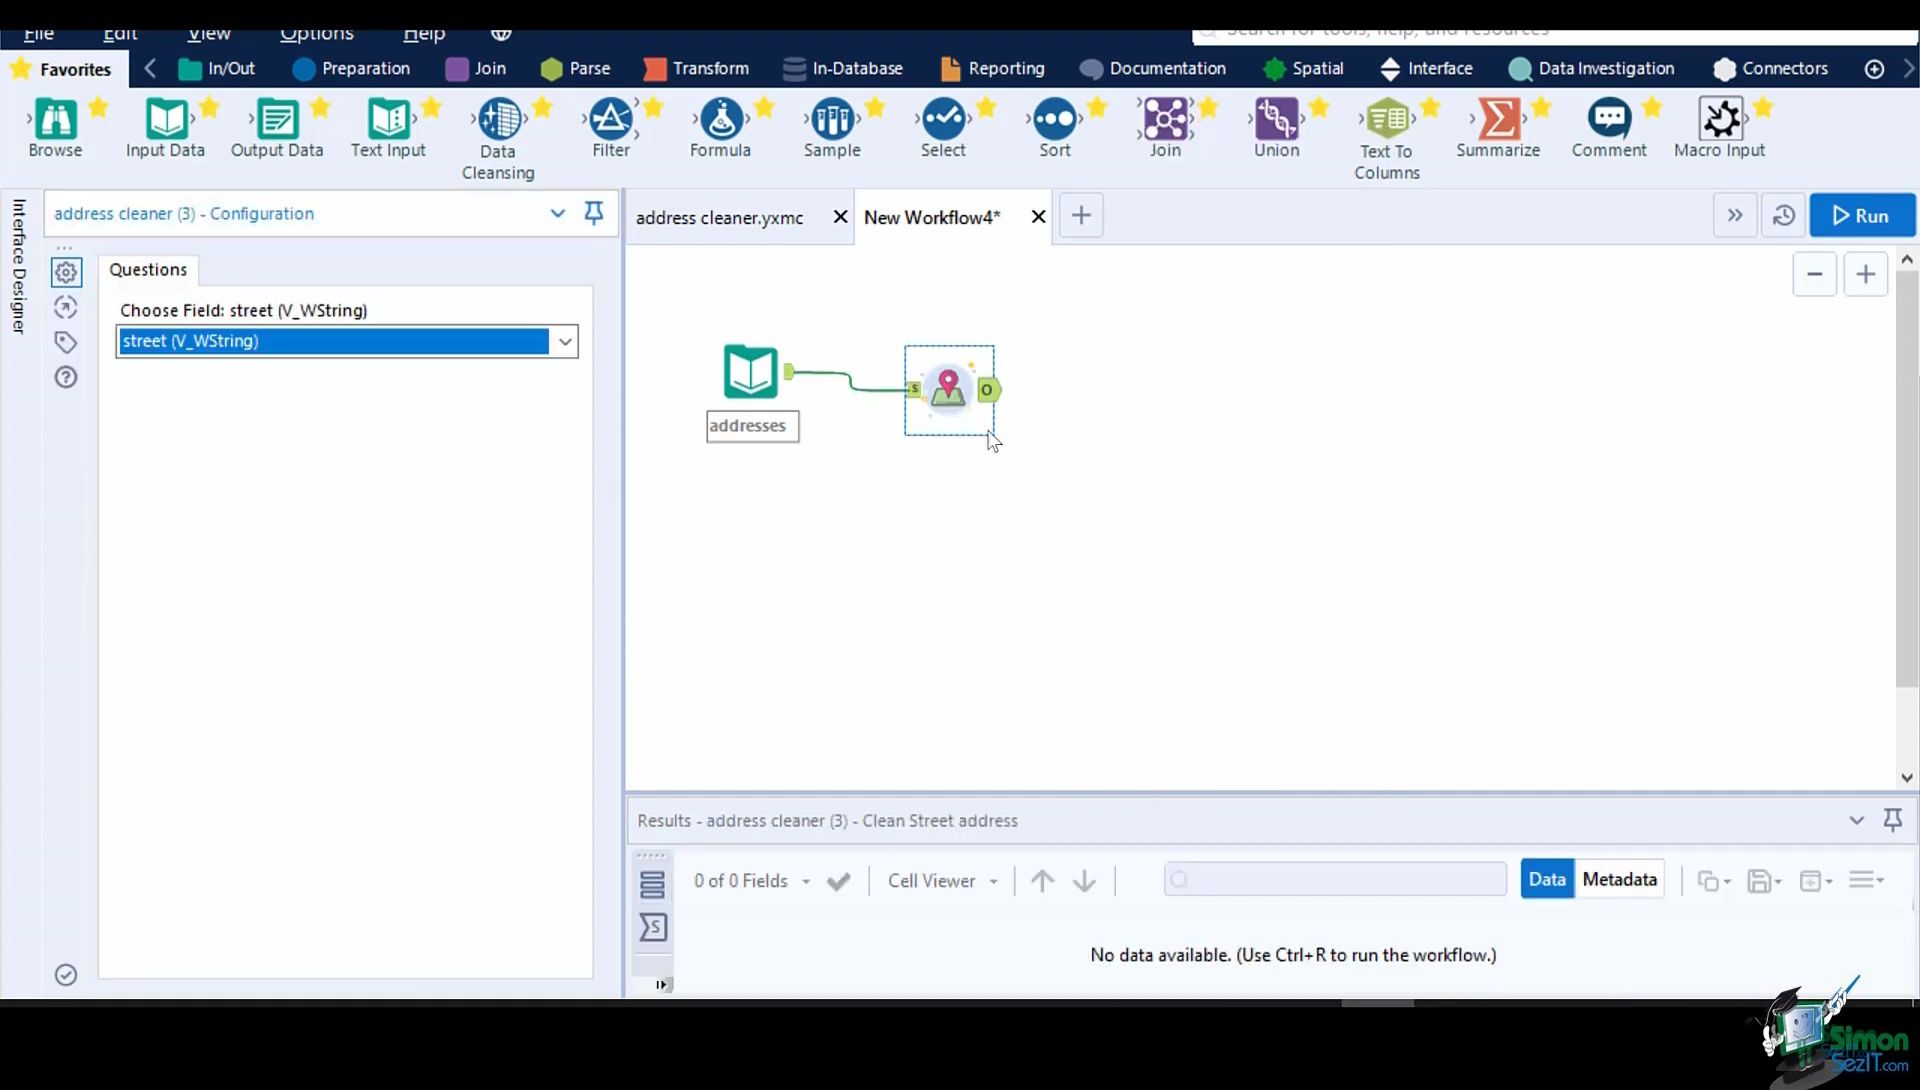Close the address cleaner.yxmc tab
Viewport: 1920px width, 1090px height.
840,217
